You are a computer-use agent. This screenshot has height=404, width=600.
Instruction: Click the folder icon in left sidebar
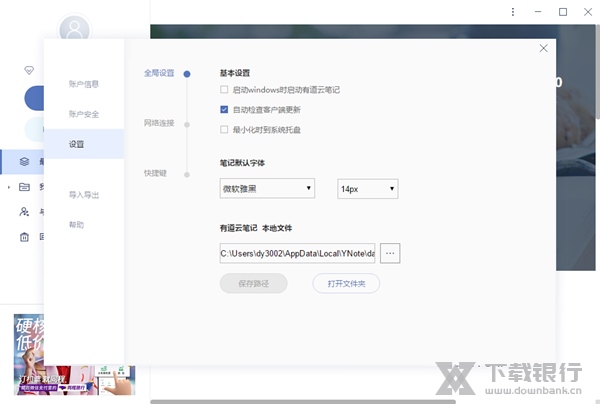(x=25, y=186)
